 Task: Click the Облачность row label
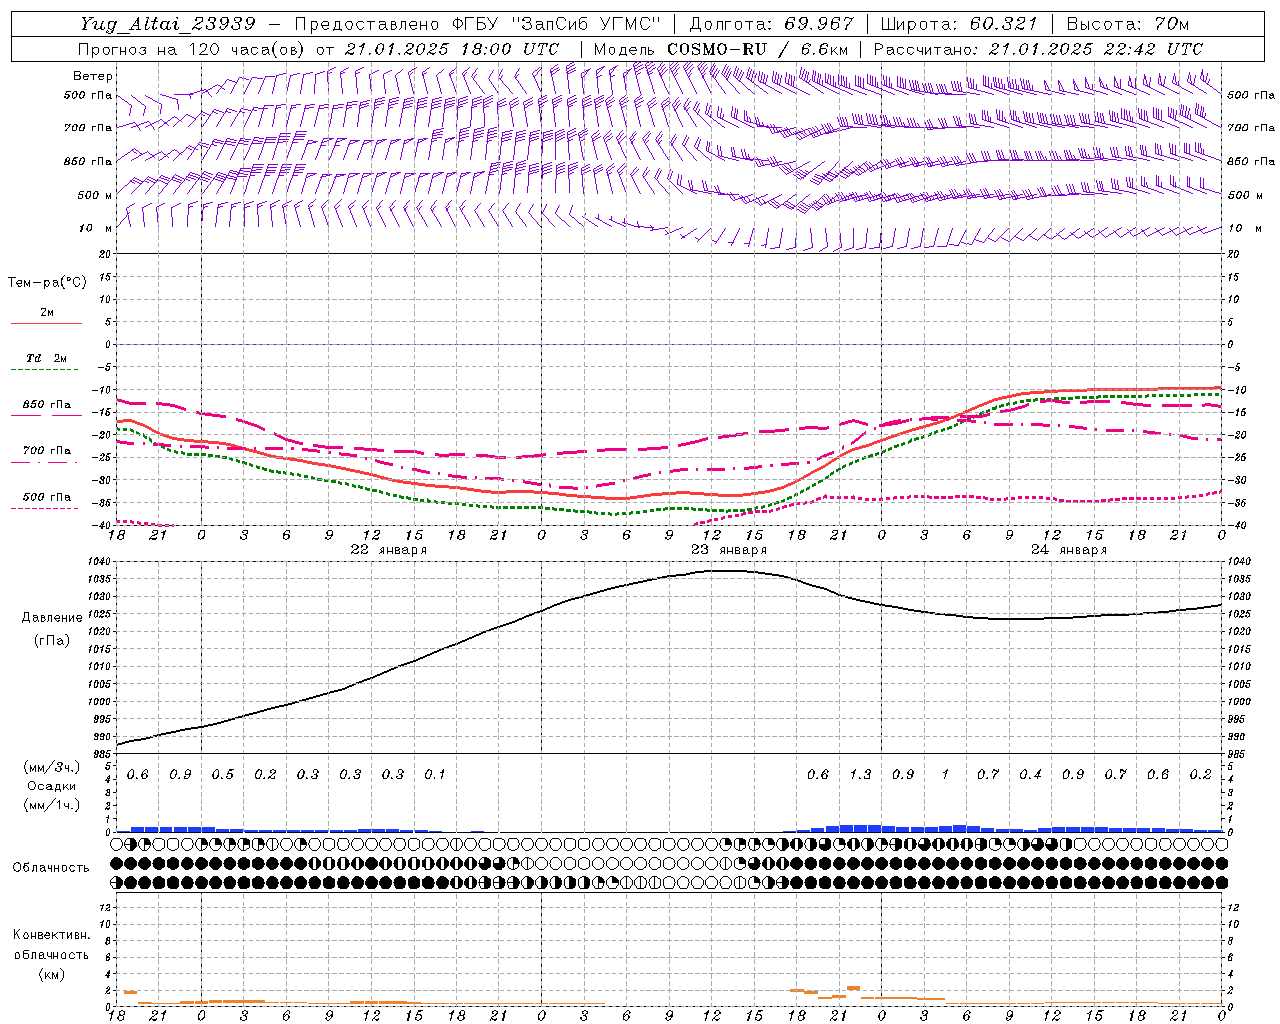[51, 867]
